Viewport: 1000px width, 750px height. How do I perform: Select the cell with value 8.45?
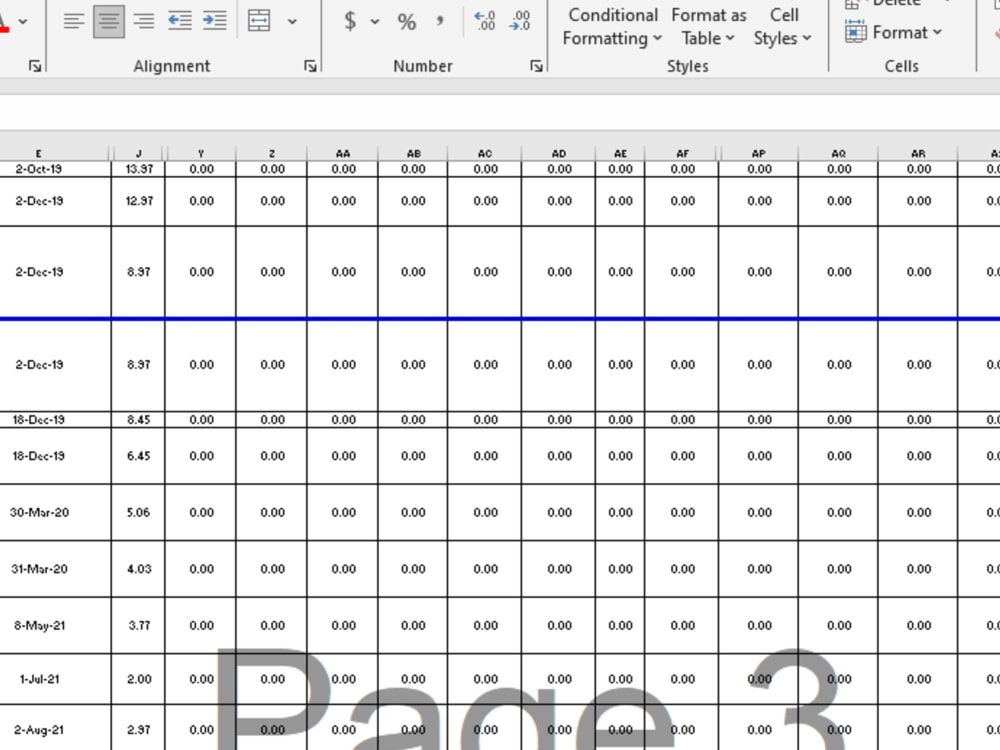[138, 420]
